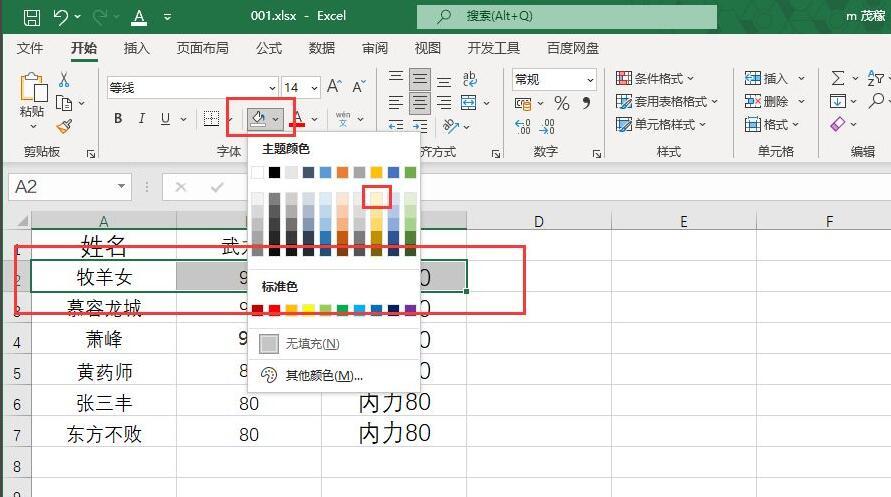891x497 pixels.
Task: Switch to the 页面布局 tab
Action: tap(202, 48)
